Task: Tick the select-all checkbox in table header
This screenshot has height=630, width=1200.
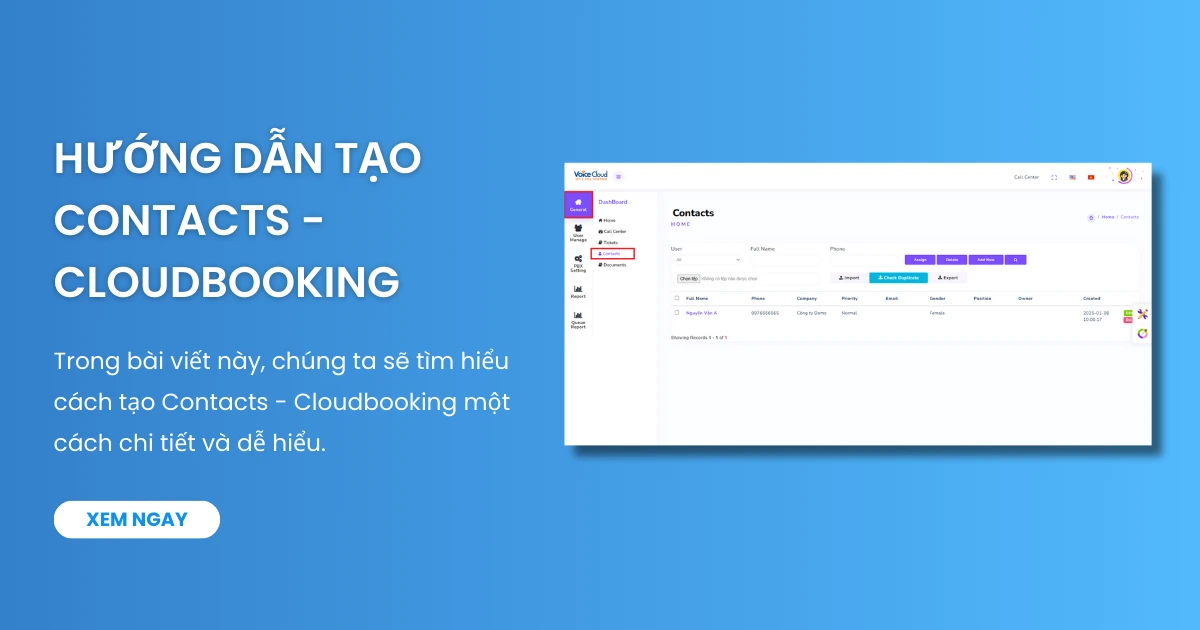Action: pyautogui.click(x=676, y=298)
